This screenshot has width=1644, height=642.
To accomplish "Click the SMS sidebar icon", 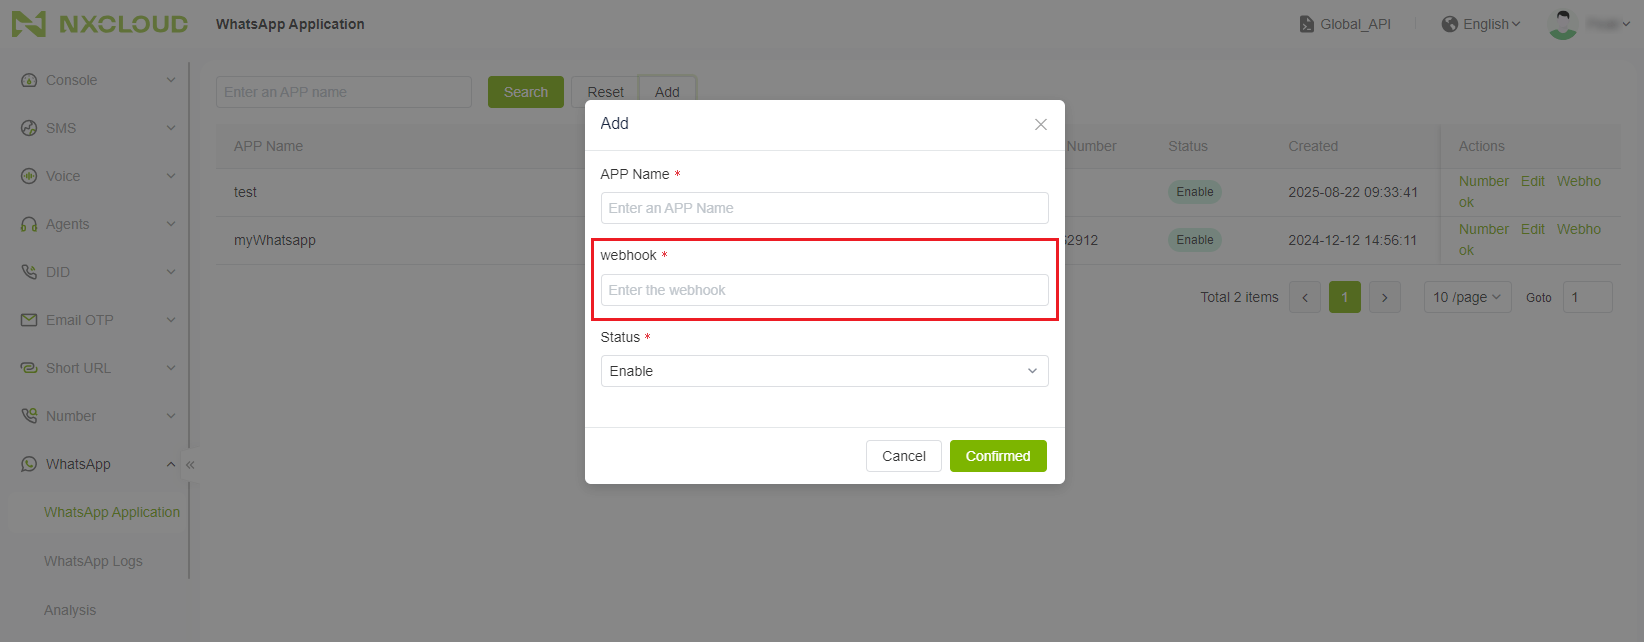I will (x=29, y=128).
